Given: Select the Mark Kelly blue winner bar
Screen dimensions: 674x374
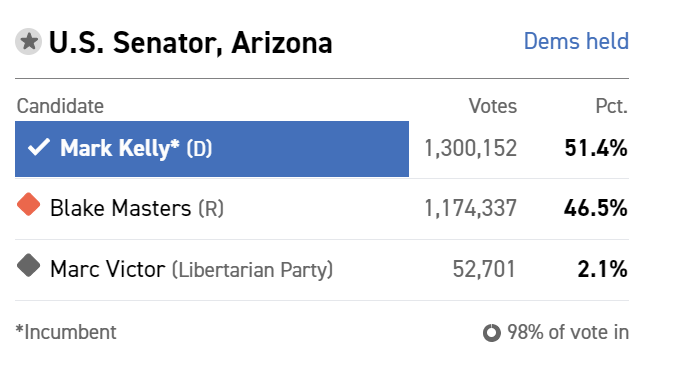Looking at the screenshot, I should [212, 149].
